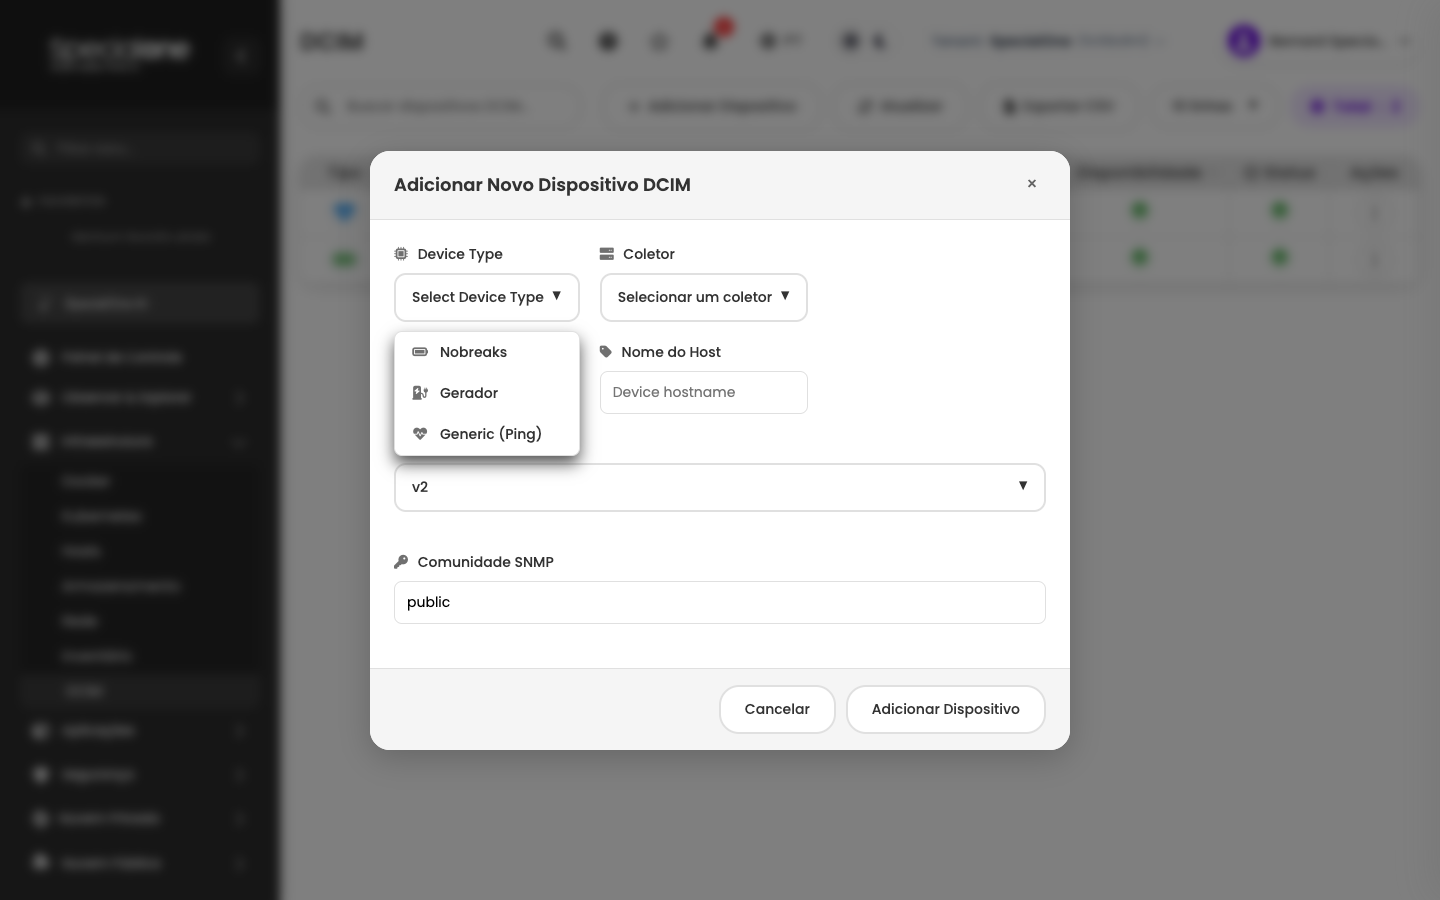
Task: Click the Generic (Ping) heartbeat icon
Action: pos(420,434)
